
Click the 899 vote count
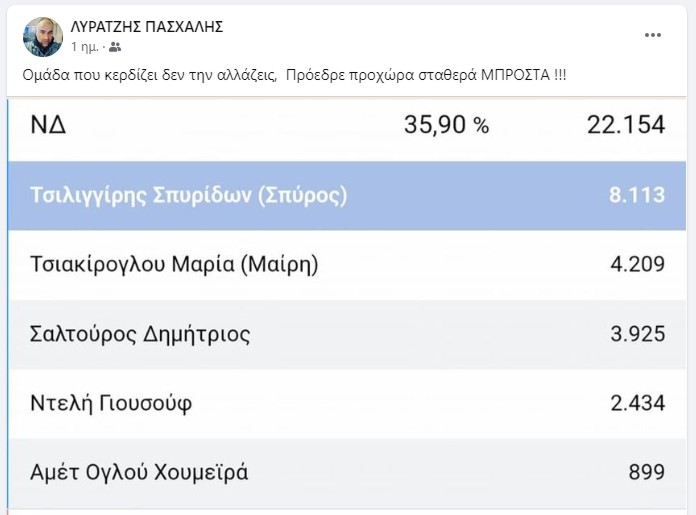click(x=647, y=472)
